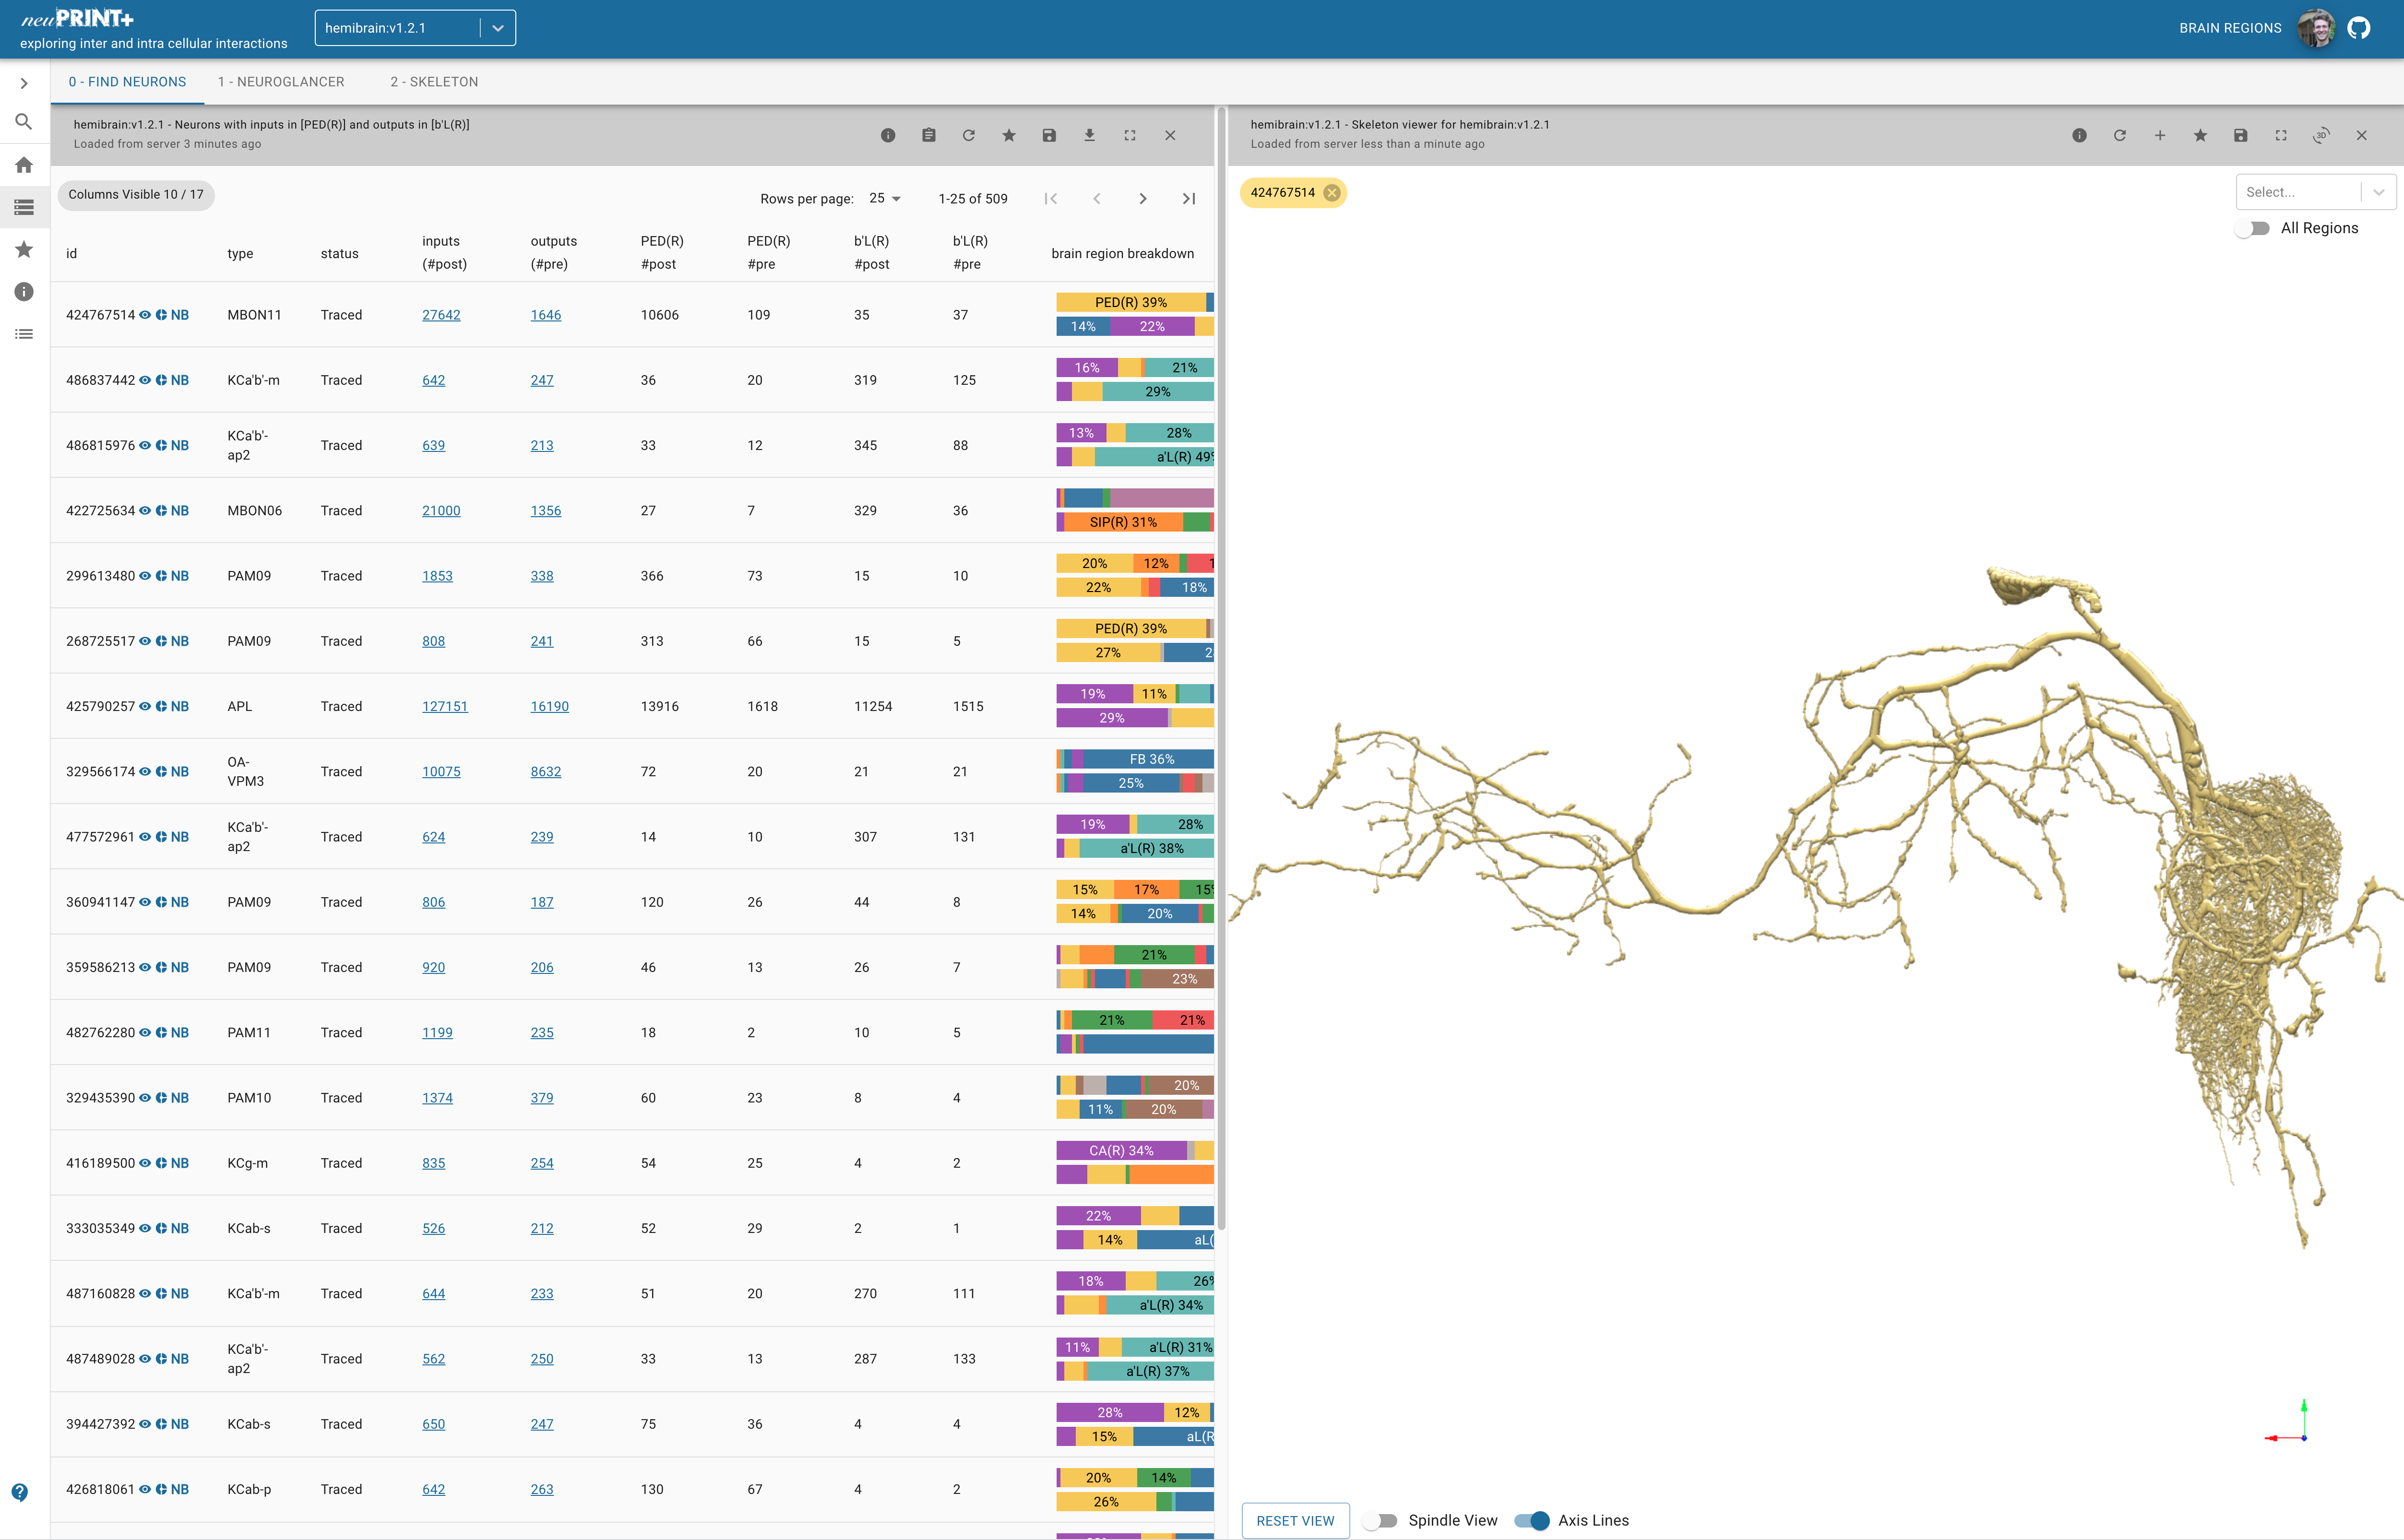This screenshot has width=2404, height=1540.
Task: Open the search icon in left sidebar
Action: [24, 122]
